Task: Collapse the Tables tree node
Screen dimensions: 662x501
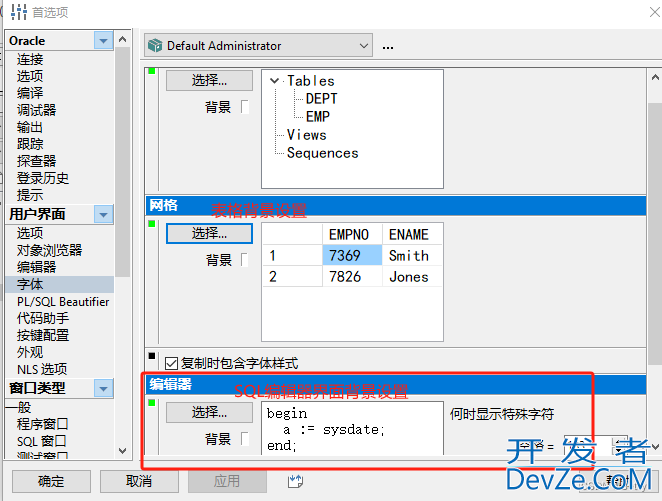Action: [x=274, y=81]
